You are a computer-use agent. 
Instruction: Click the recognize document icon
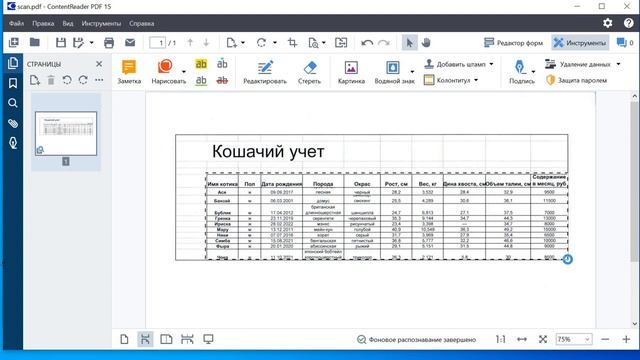point(313,42)
